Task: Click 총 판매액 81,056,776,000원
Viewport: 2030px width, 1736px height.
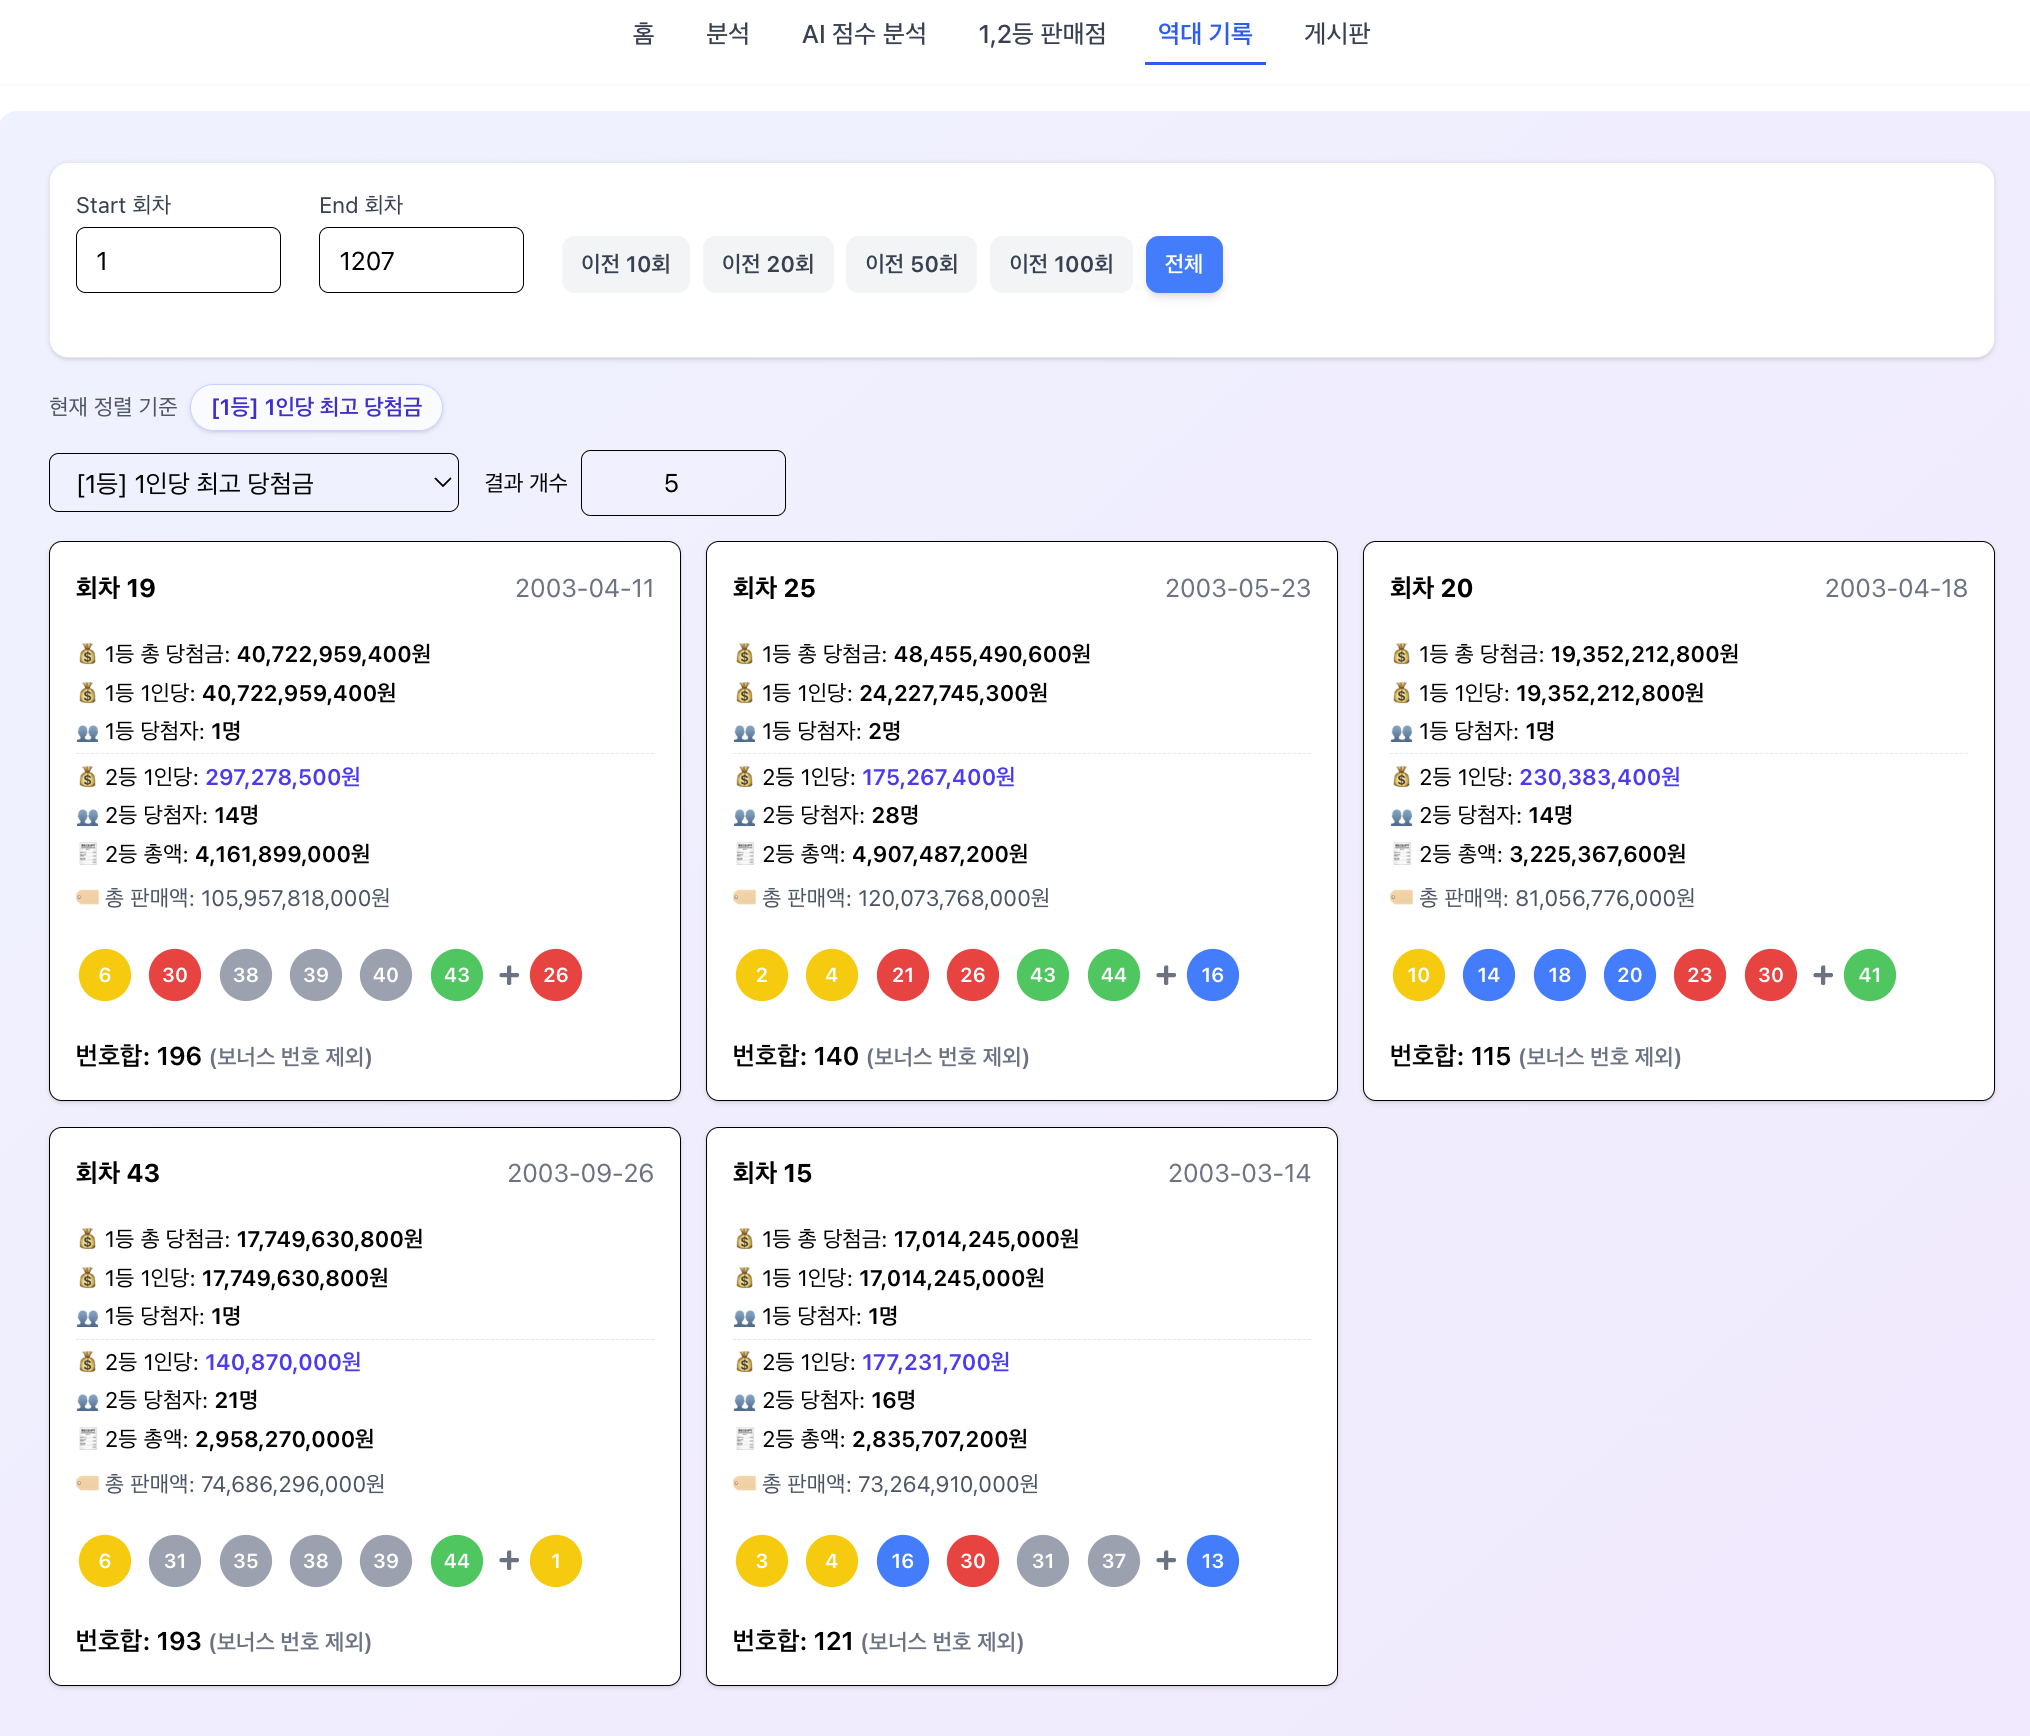Action: (1557, 898)
